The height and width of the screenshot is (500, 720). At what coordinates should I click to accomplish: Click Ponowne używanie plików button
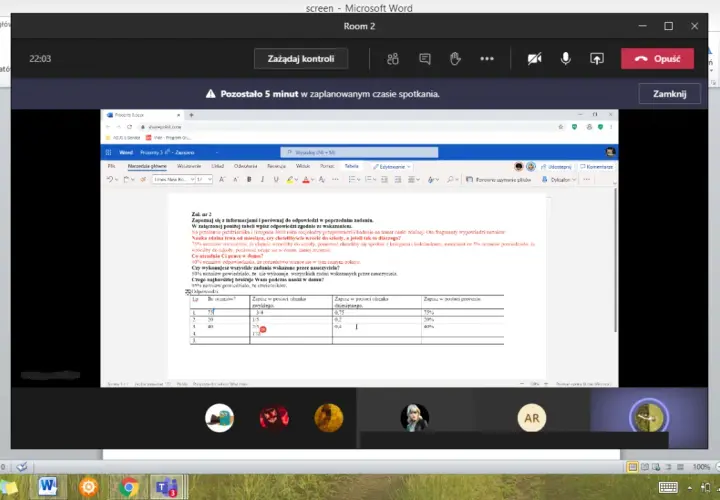point(499,180)
